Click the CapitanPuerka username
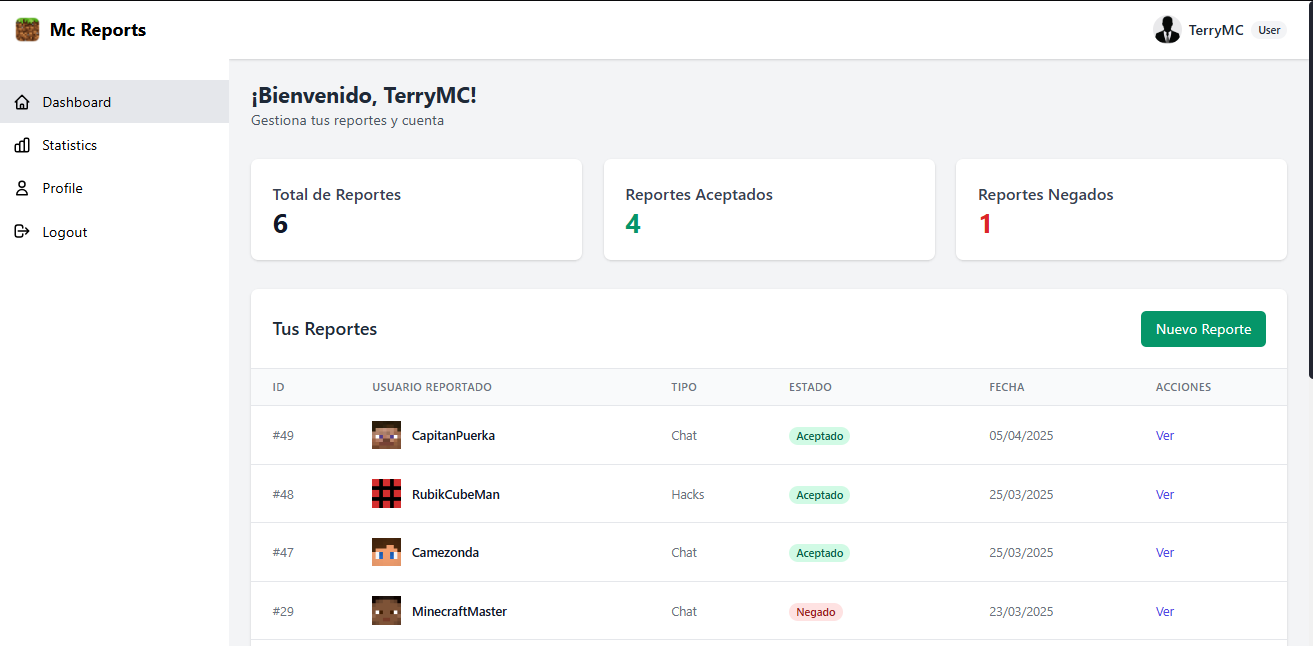Image resolution: width=1313 pixels, height=646 pixels. tap(453, 435)
